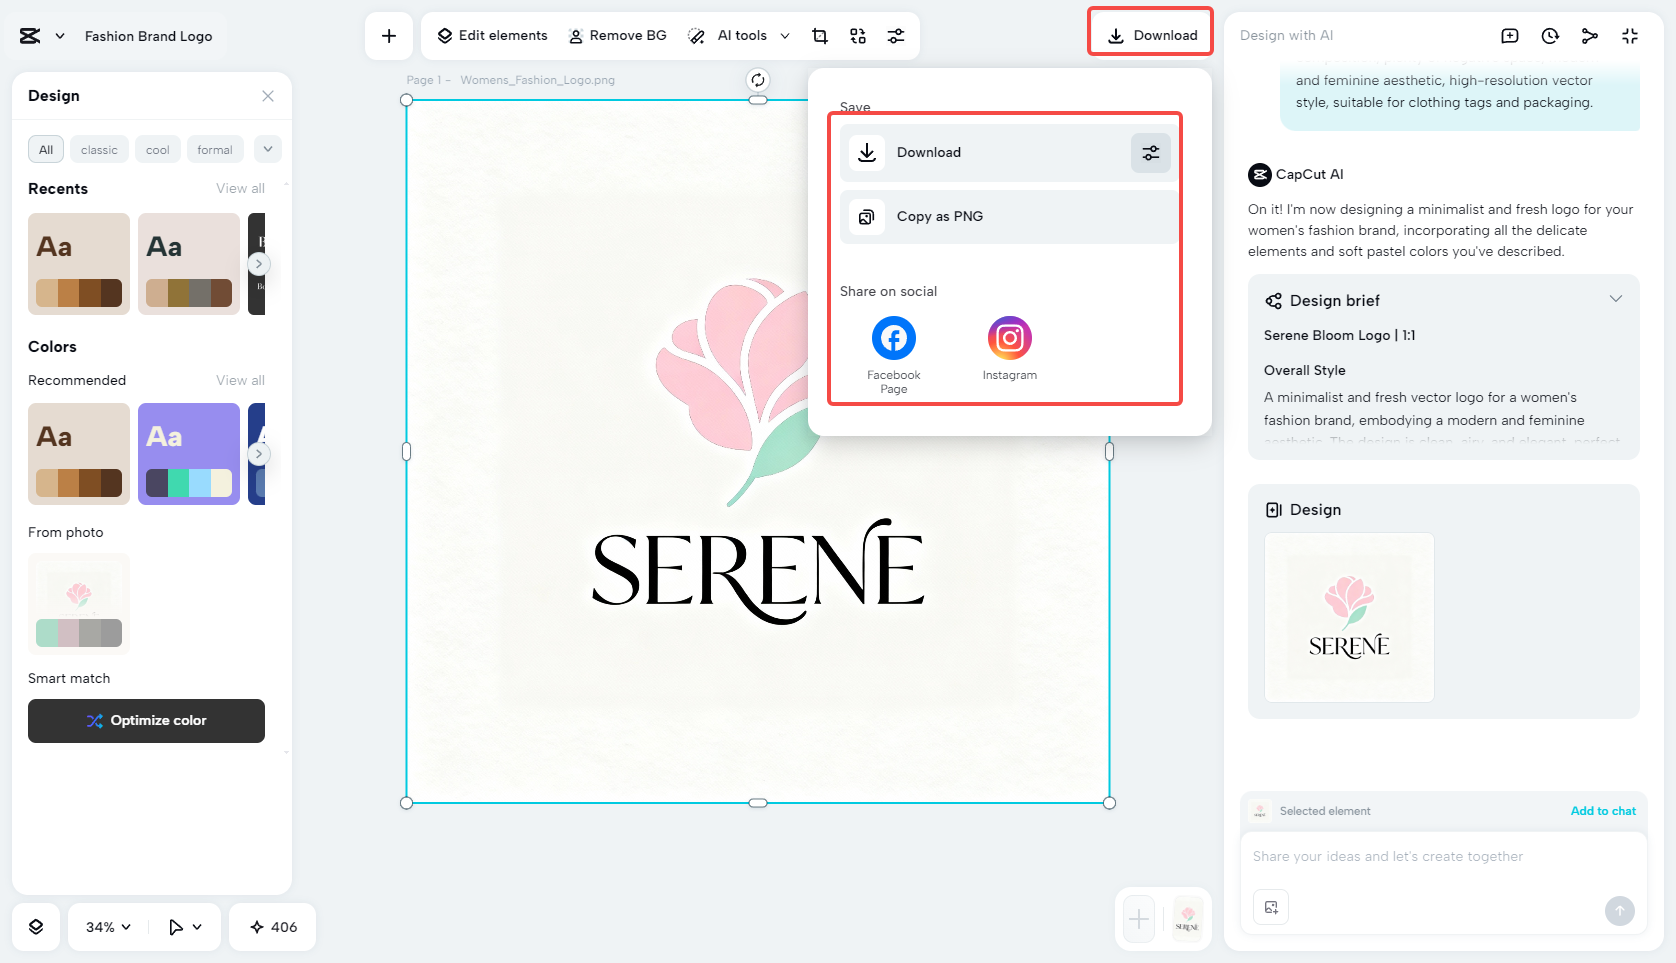The width and height of the screenshot is (1676, 963).
Task: Open the Crop tool
Action: 820,35
